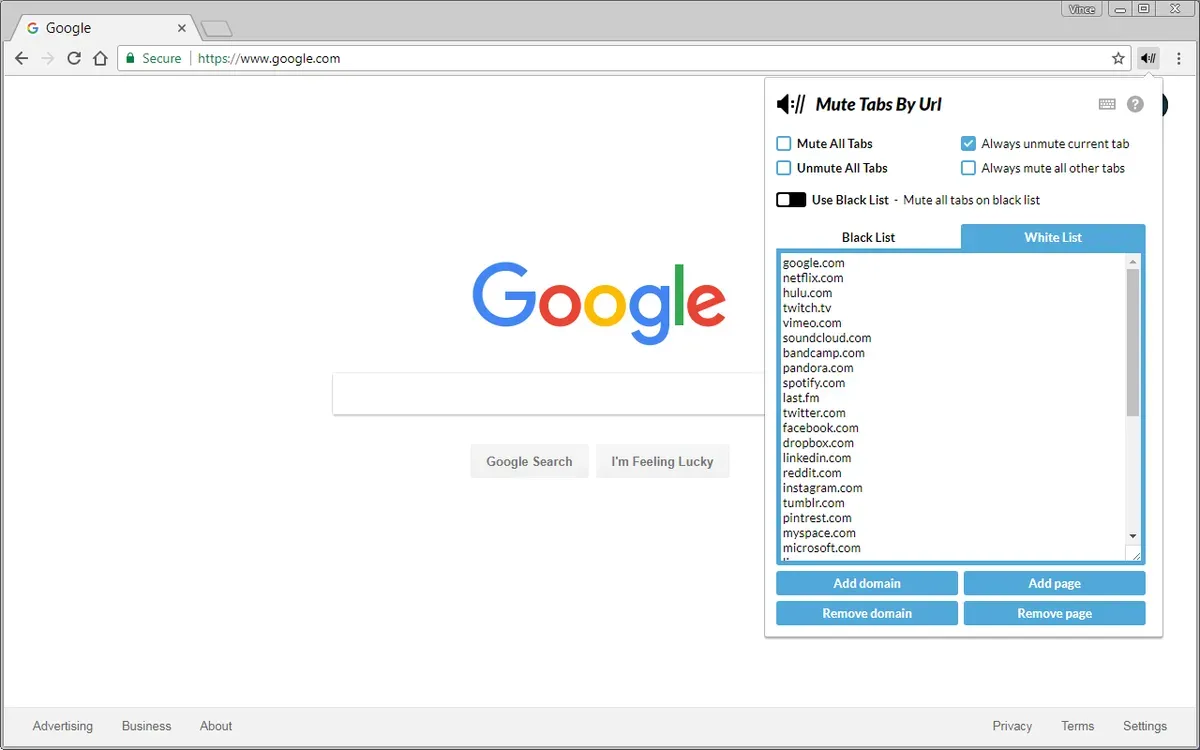Check the Unmute All Tabs box
The width and height of the screenshot is (1200, 750).
784,168
